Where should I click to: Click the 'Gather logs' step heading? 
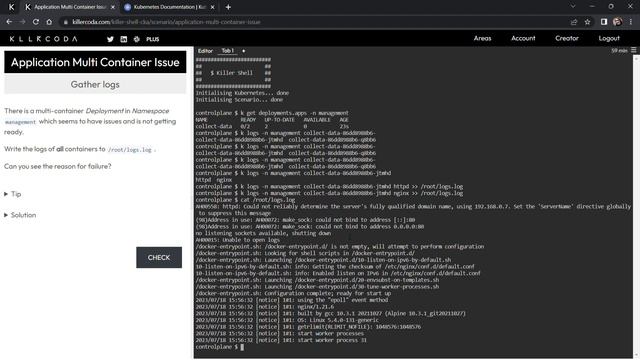(x=95, y=84)
